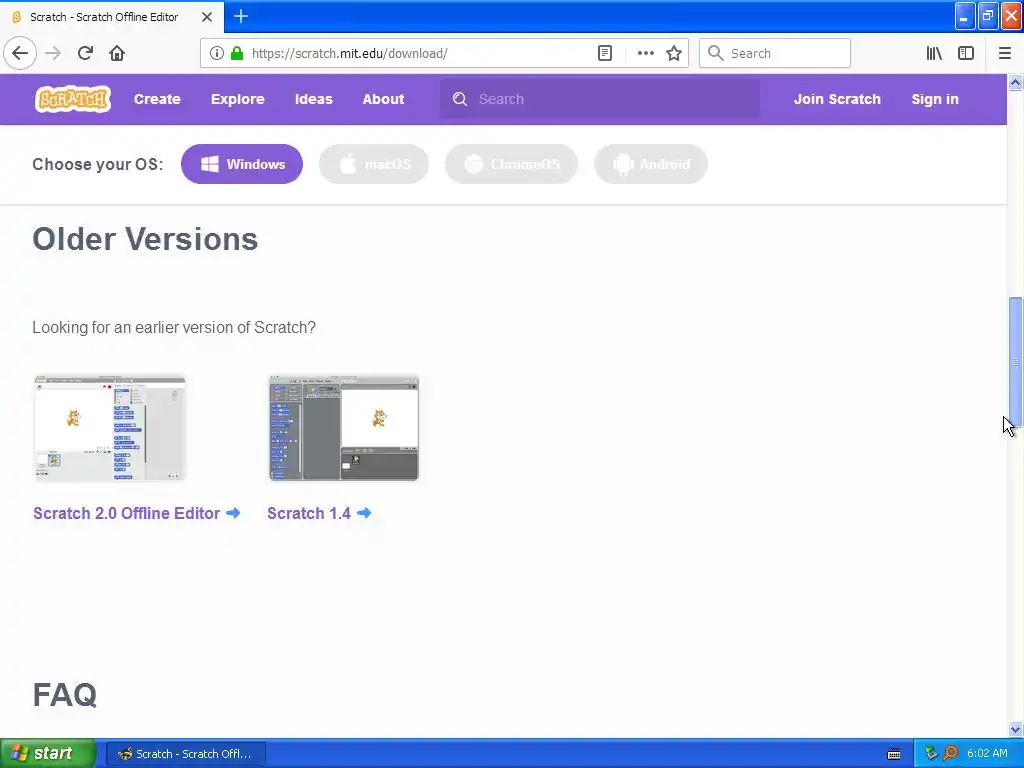1024x768 pixels.
Task: Click Sign in link
Action: [935, 99]
